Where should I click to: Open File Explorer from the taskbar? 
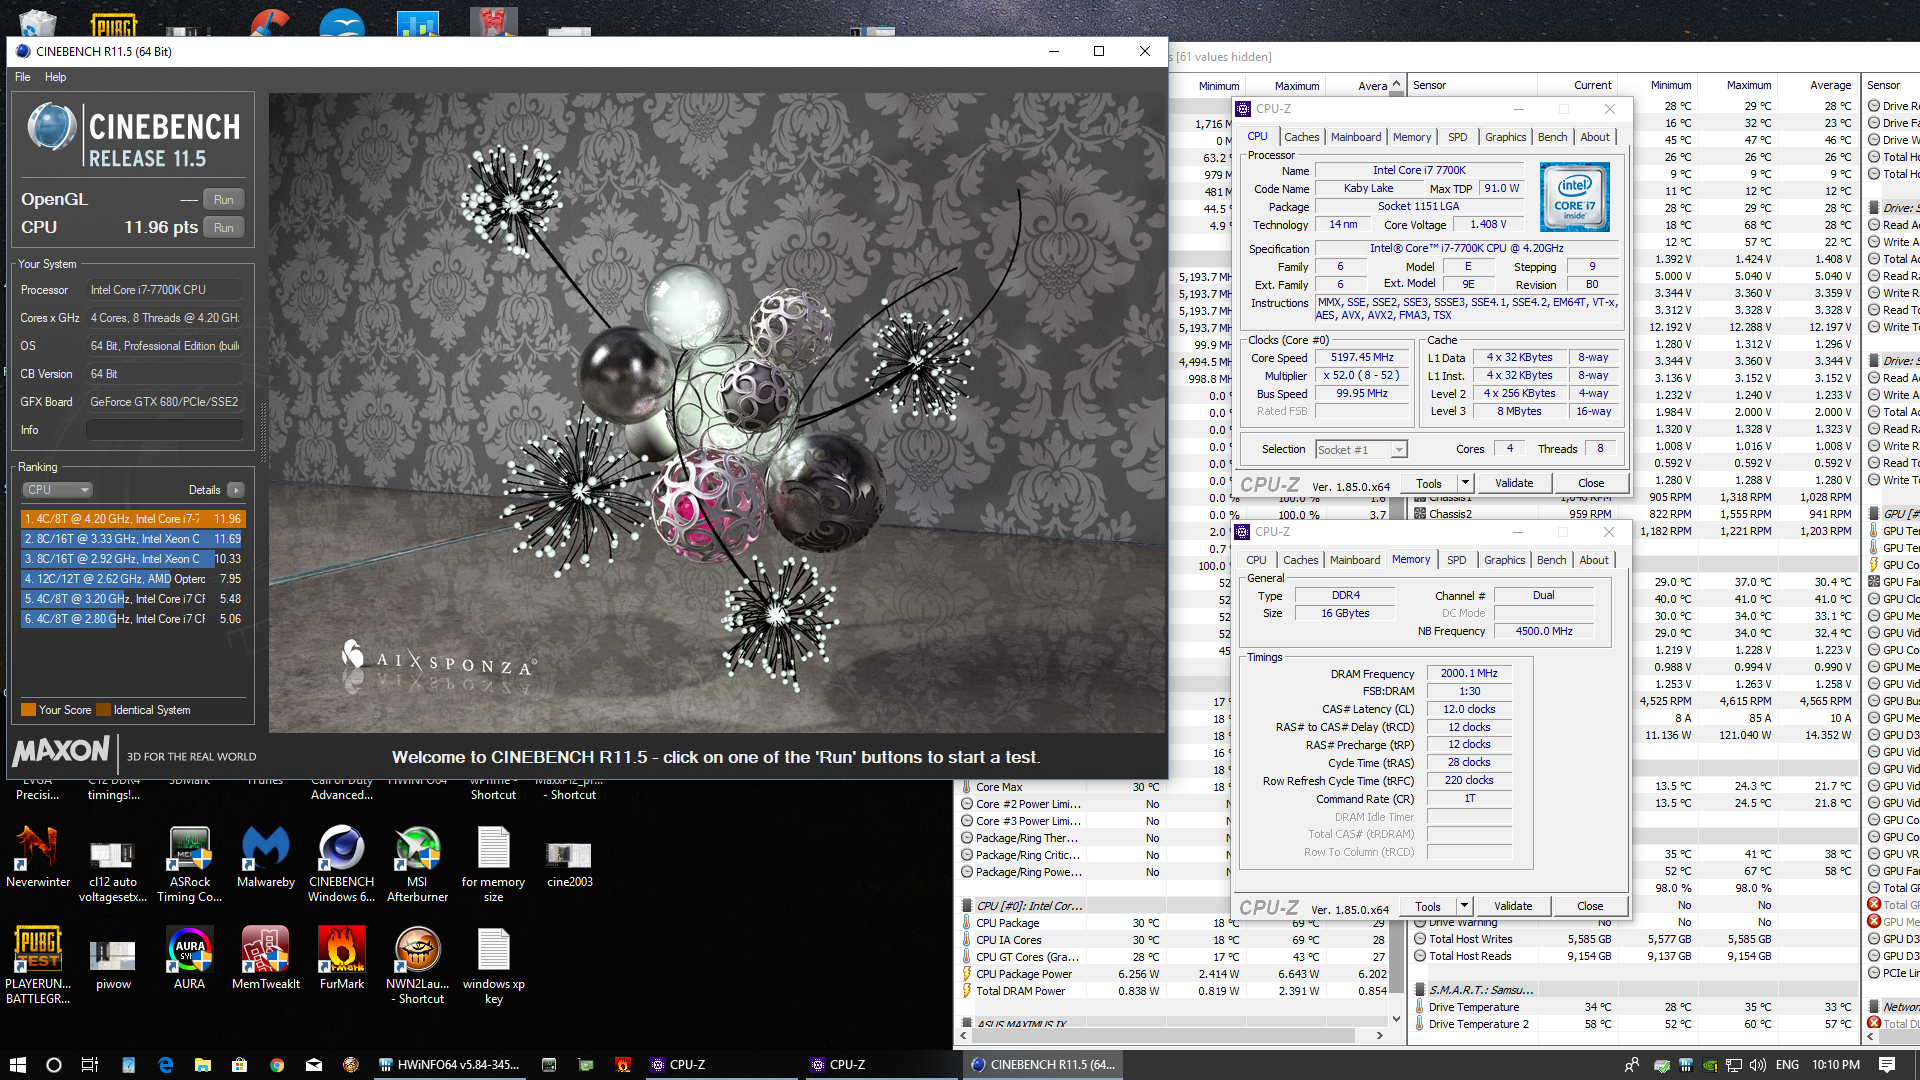pos(202,1065)
